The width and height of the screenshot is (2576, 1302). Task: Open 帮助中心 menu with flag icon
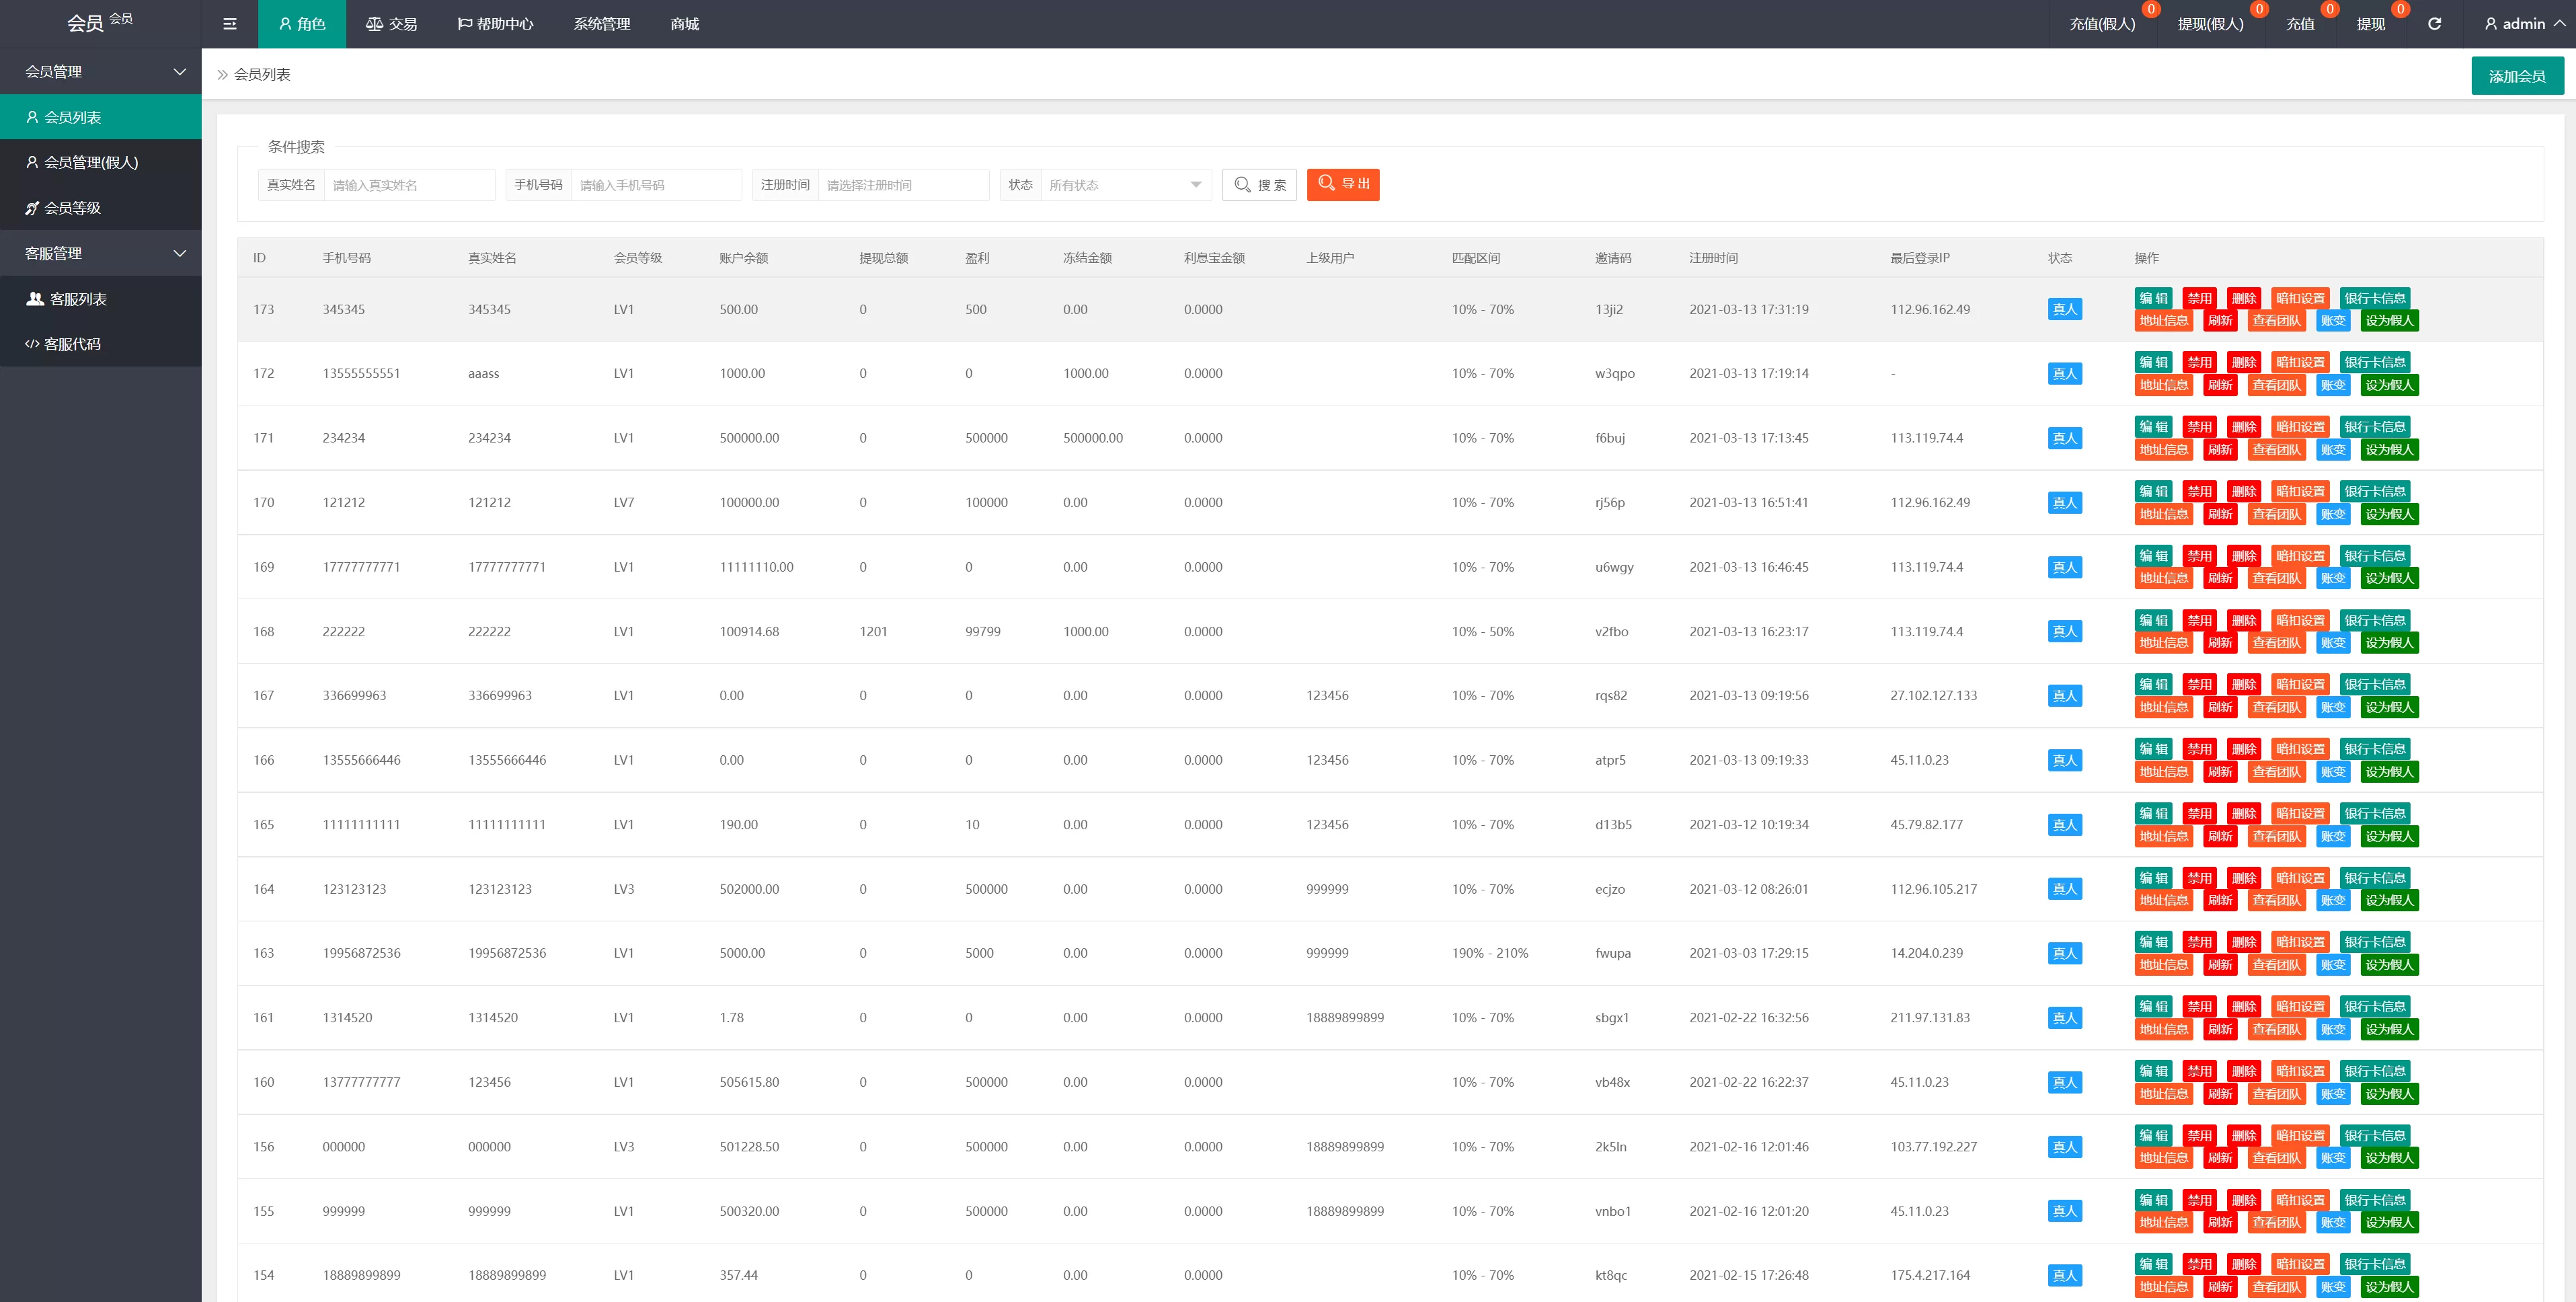tap(495, 24)
